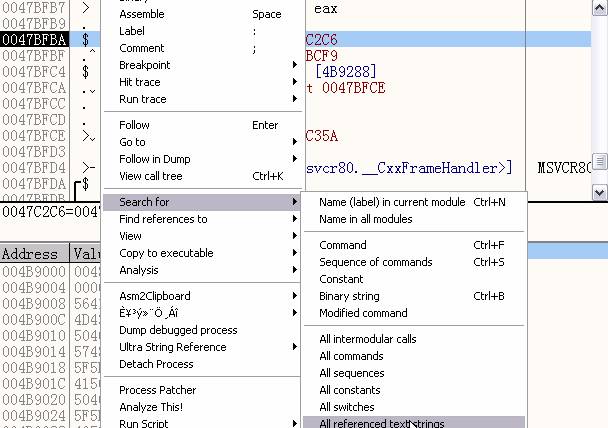Choose Name (label) in current module
This screenshot has width=608, height=428.
click(414, 202)
